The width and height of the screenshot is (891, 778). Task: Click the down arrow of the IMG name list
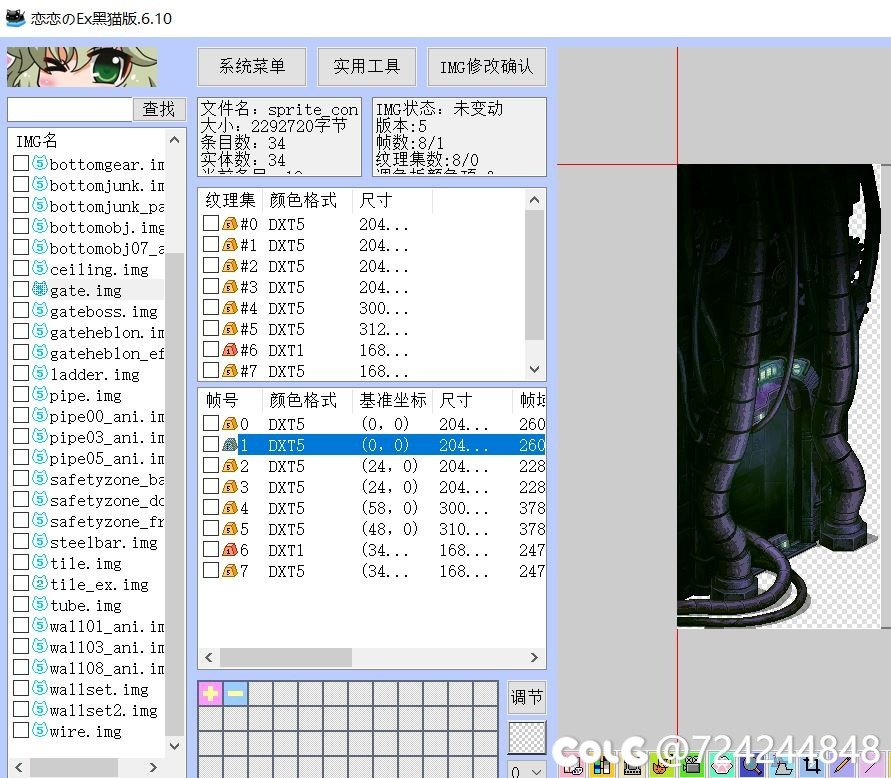174,745
